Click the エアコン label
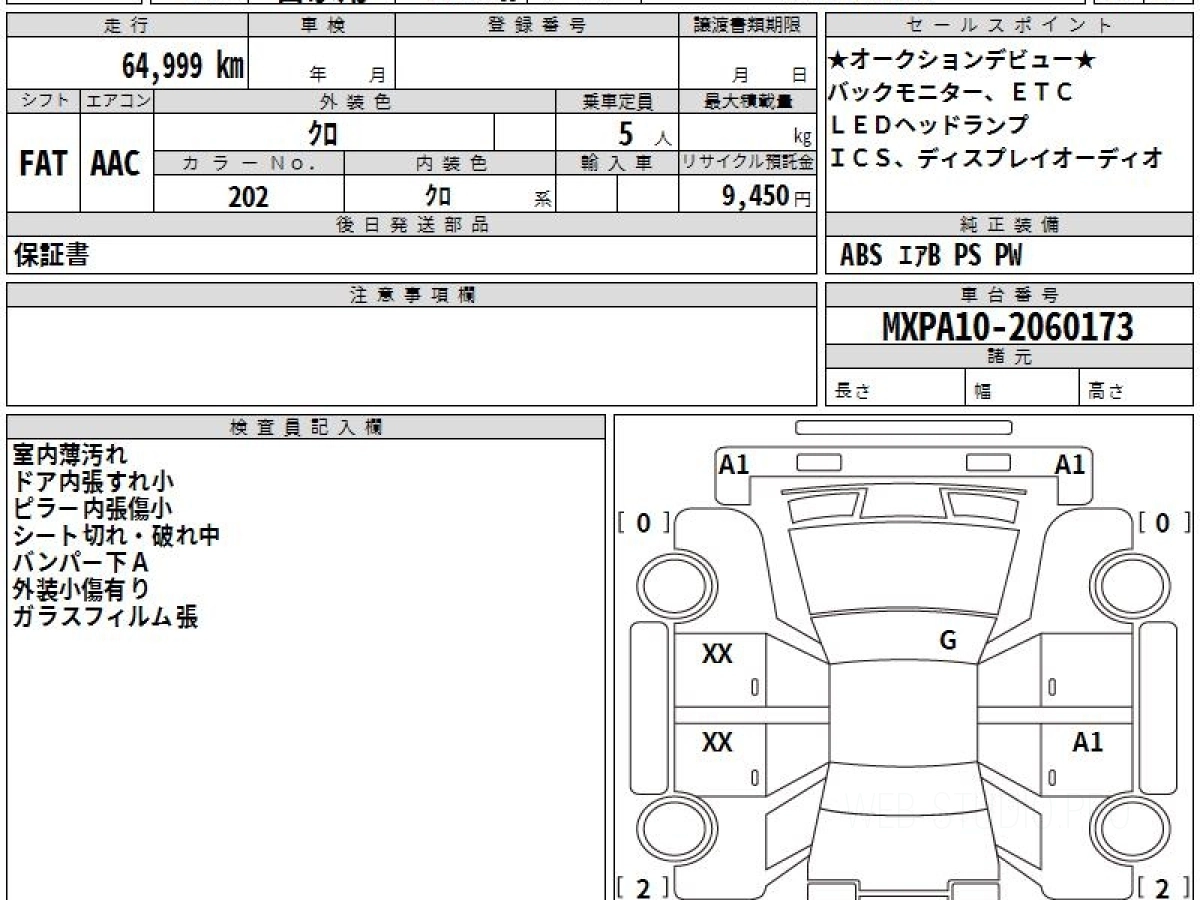Viewport: 1200px width, 900px height. pyautogui.click(x=117, y=101)
